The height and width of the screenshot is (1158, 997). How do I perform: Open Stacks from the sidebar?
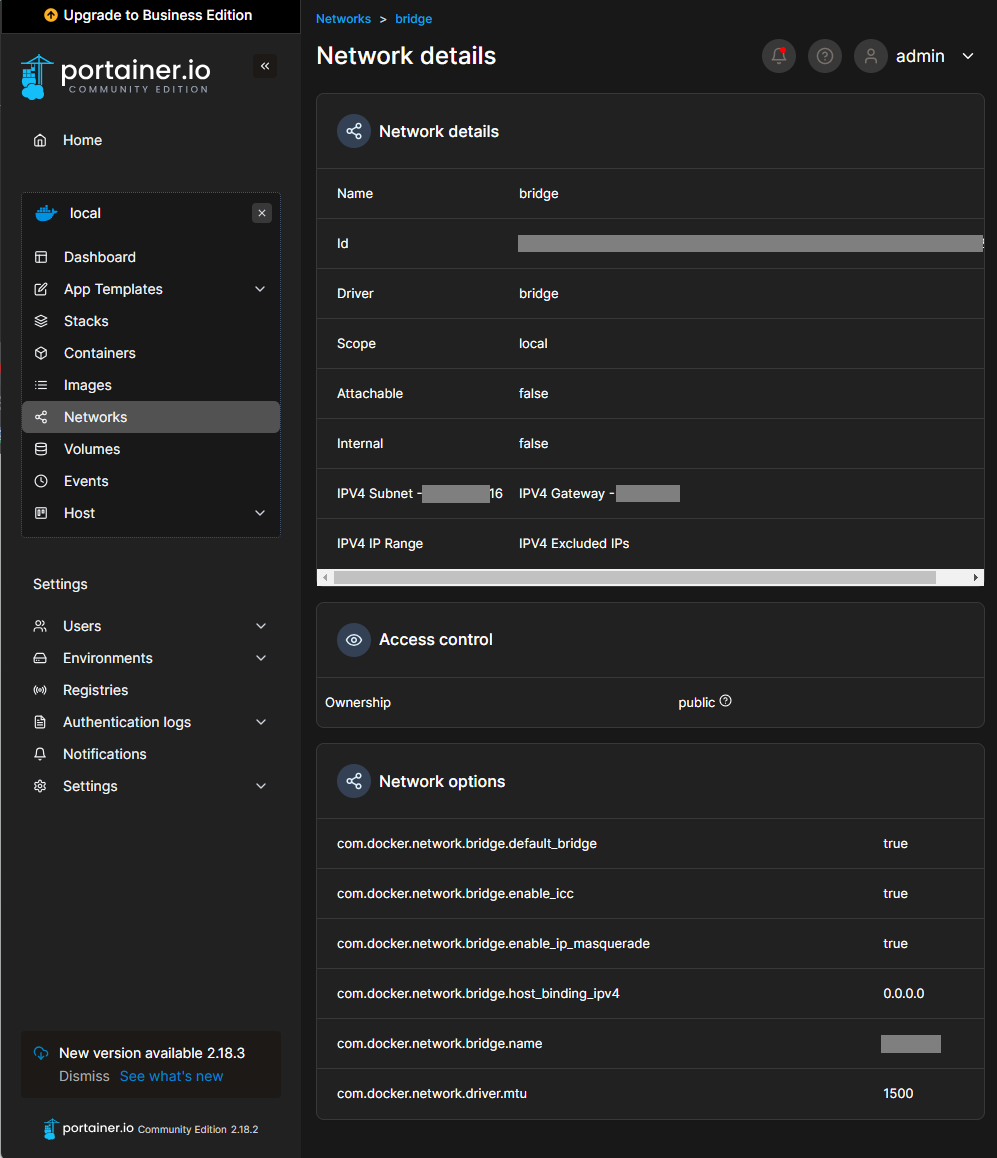151,321
